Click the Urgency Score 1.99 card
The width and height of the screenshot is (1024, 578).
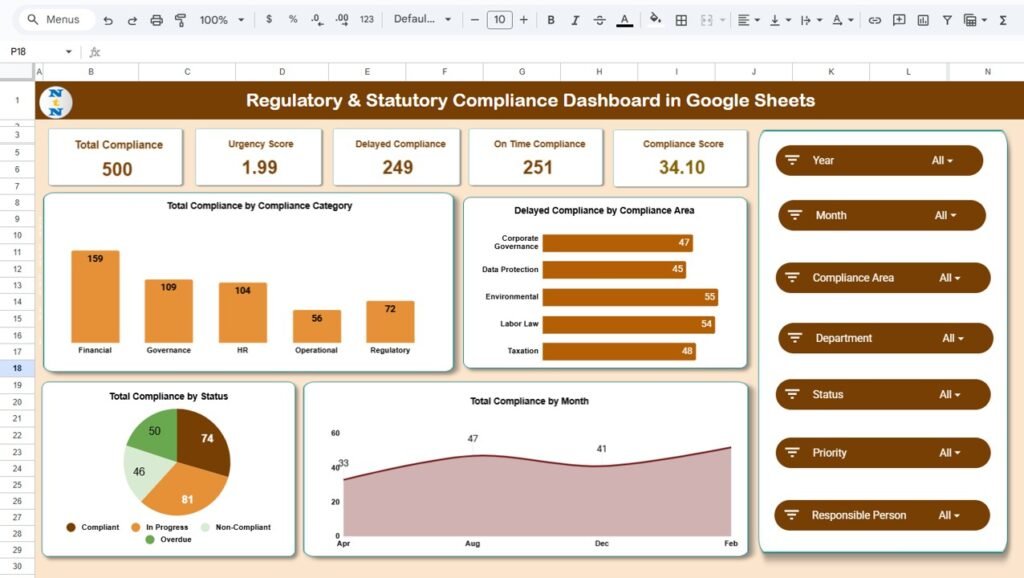tap(259, 157)
